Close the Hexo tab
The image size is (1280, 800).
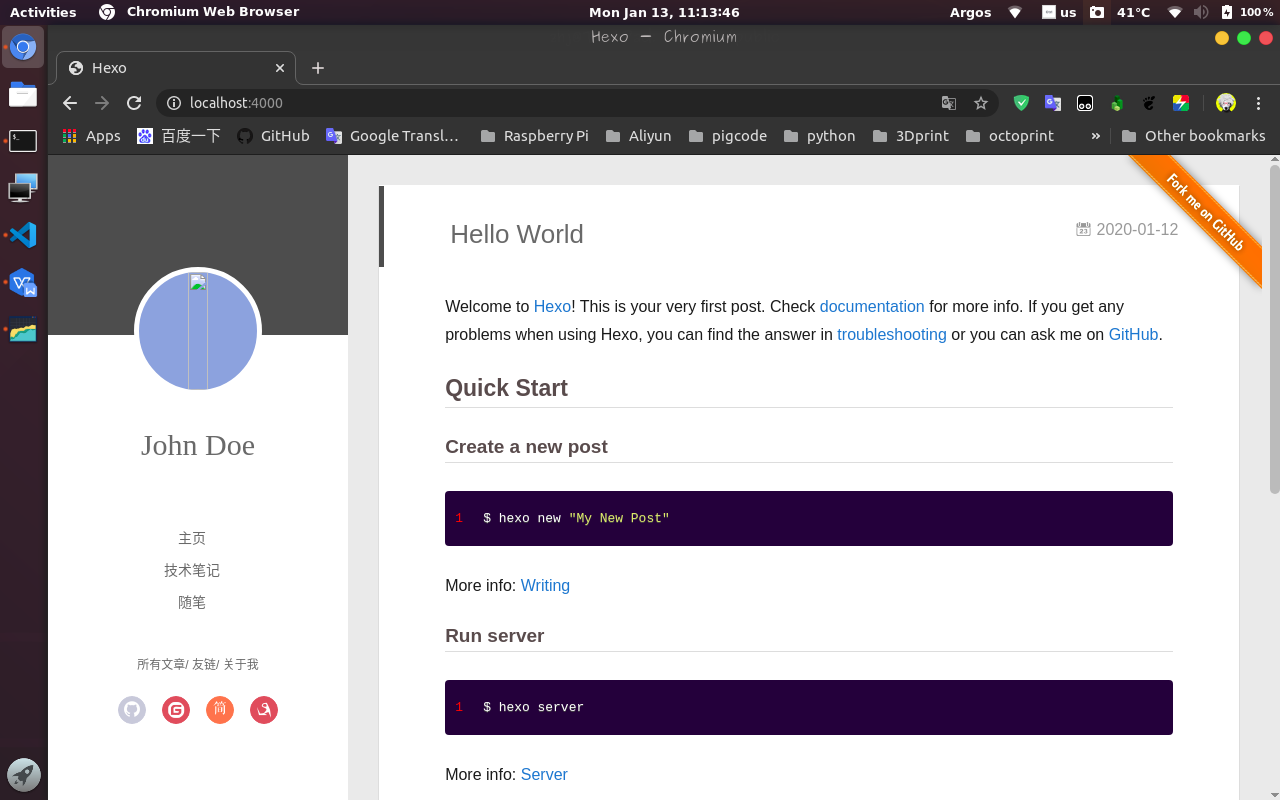pyautogui.click(x=280, y=68)
